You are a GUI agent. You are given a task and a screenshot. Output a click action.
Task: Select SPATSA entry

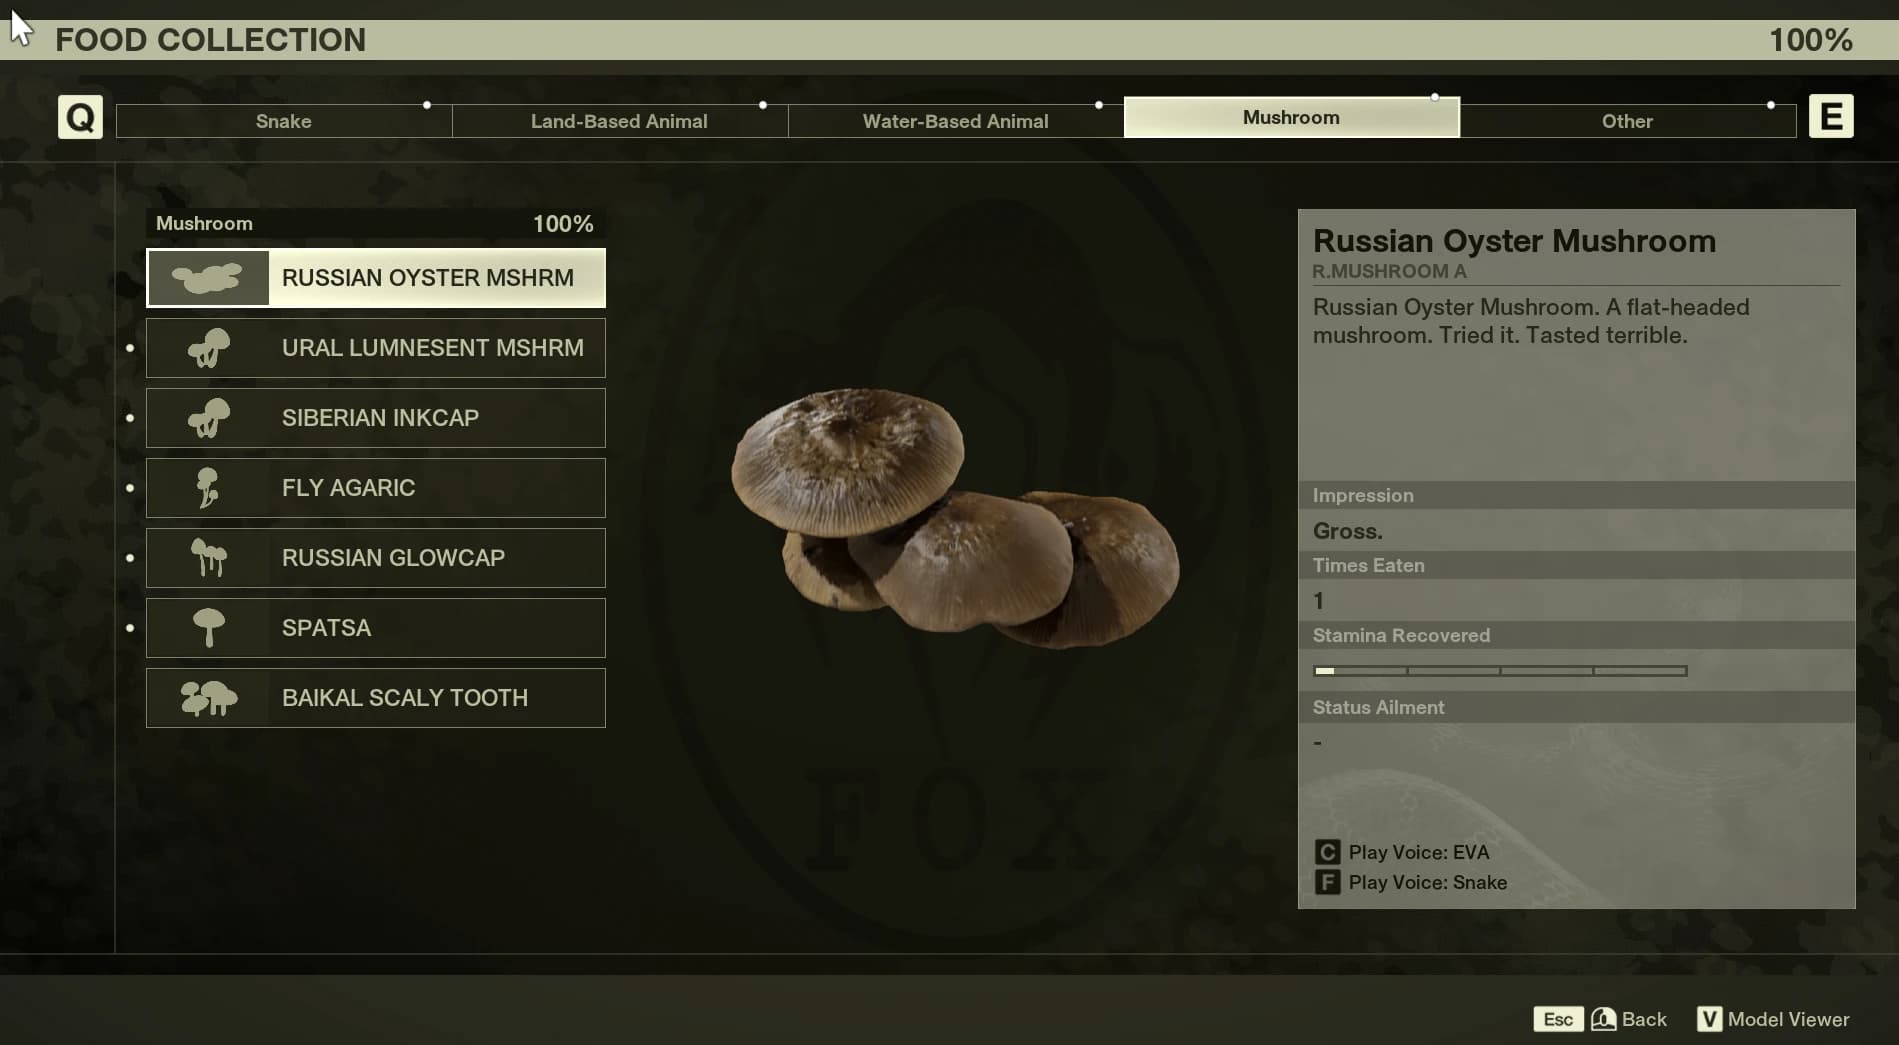point(376,628)
